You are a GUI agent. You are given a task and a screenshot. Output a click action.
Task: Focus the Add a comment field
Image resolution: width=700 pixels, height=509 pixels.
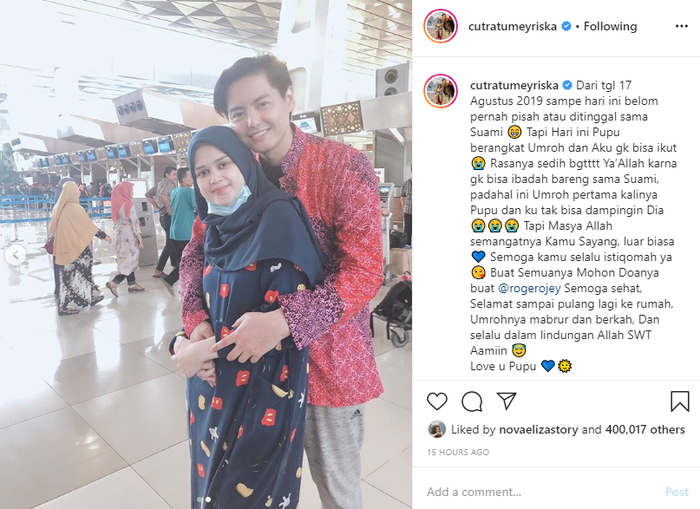tap(540, 492)
